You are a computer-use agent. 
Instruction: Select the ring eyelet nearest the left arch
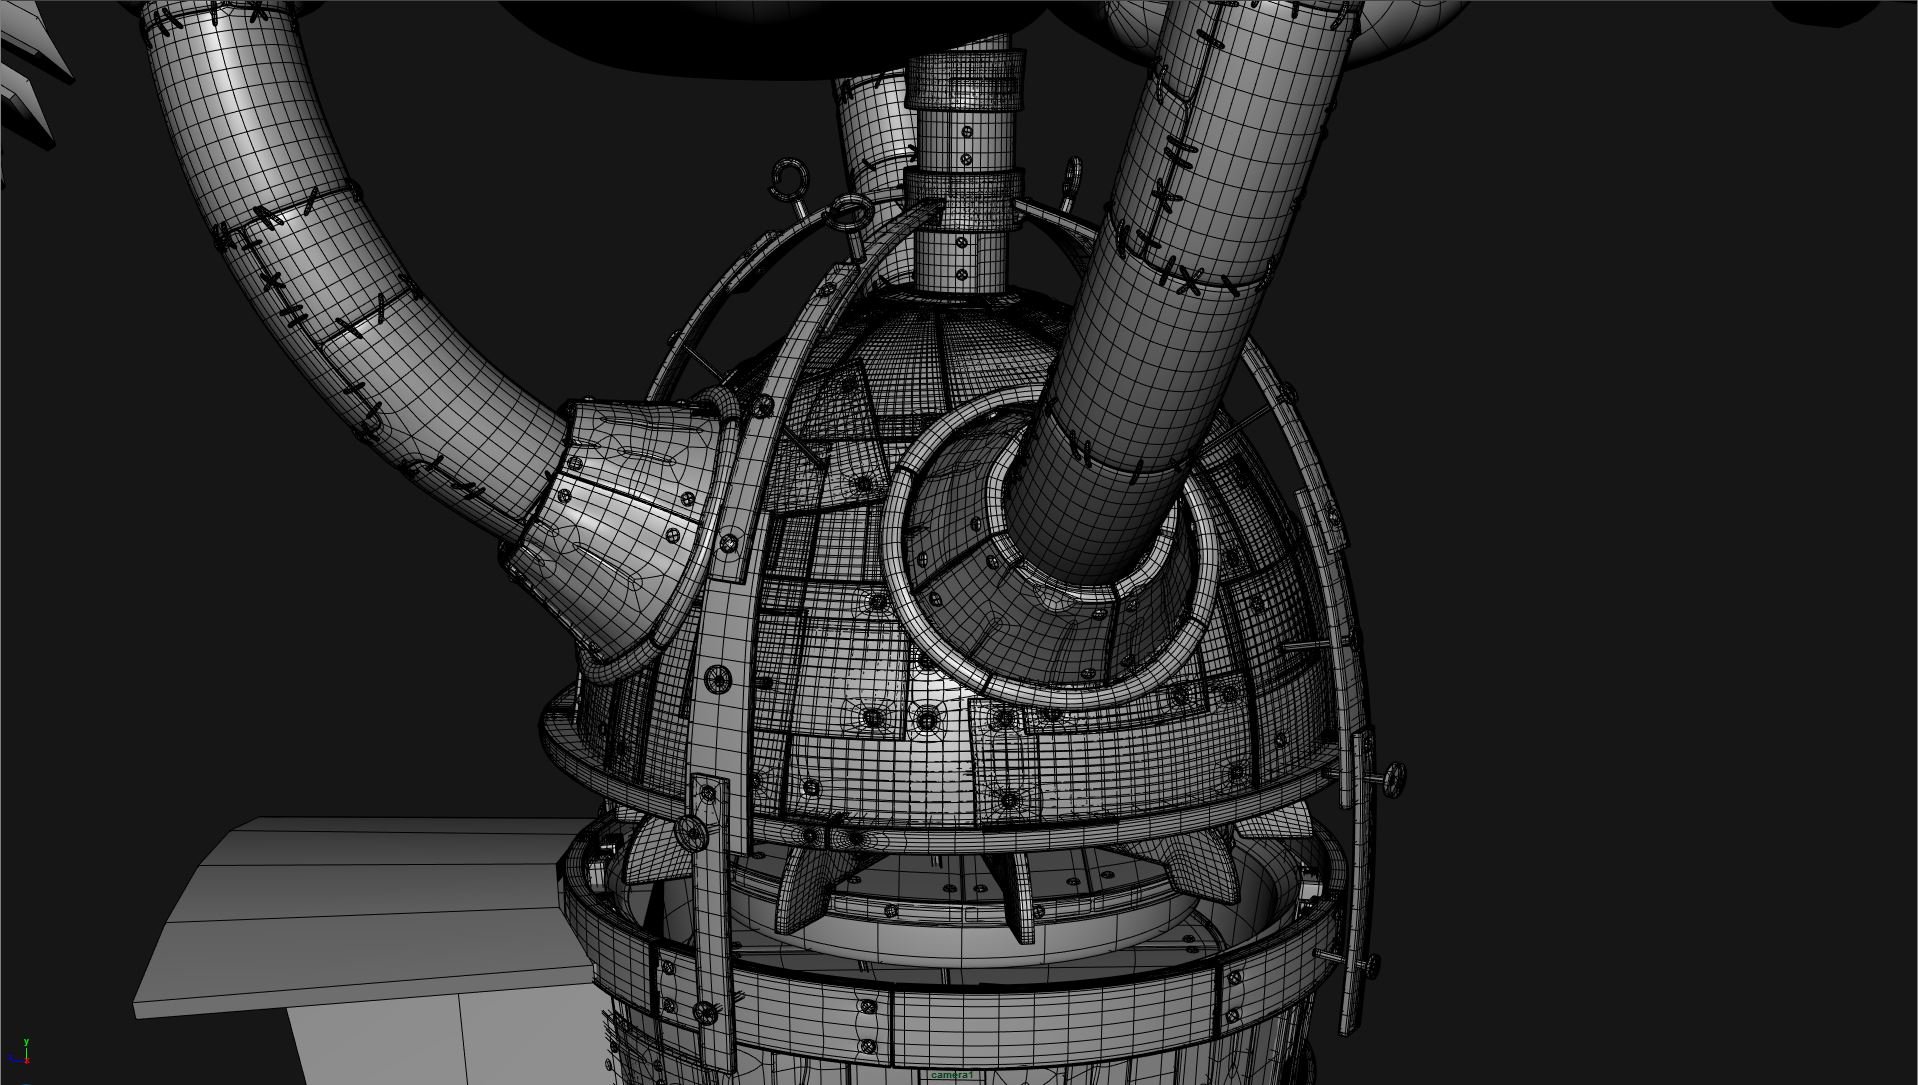click(849, 213)
